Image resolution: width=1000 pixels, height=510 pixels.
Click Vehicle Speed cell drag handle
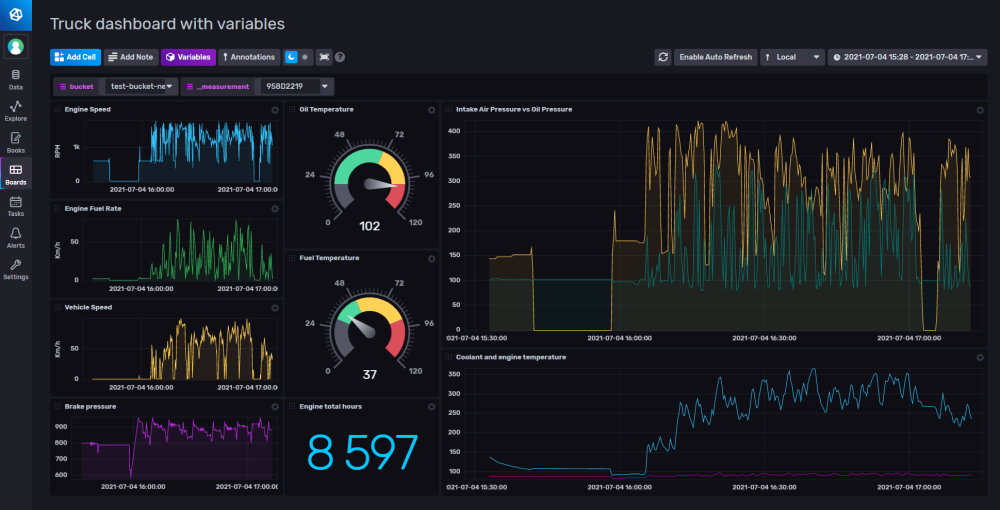click(57, 307)
